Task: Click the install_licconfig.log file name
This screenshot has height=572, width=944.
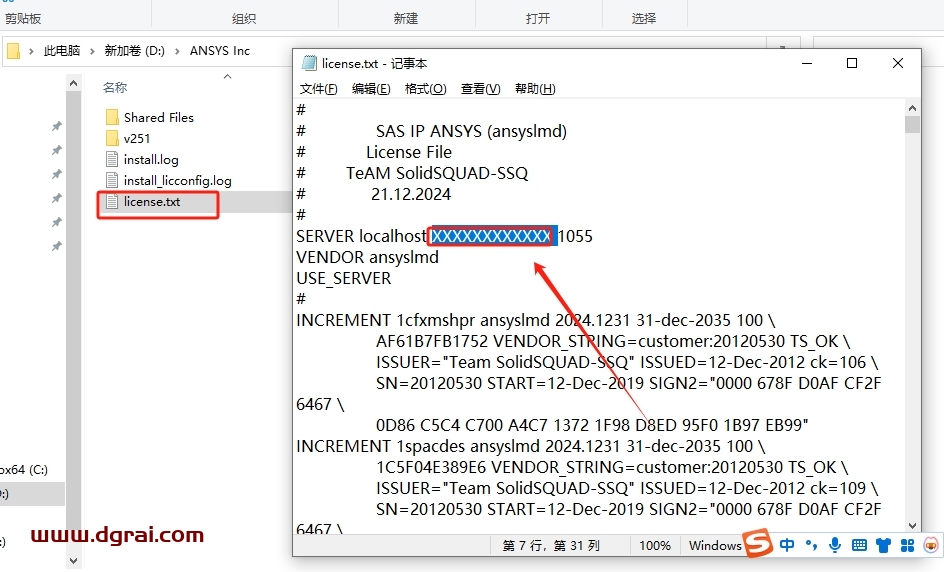Action: (178, 181)
